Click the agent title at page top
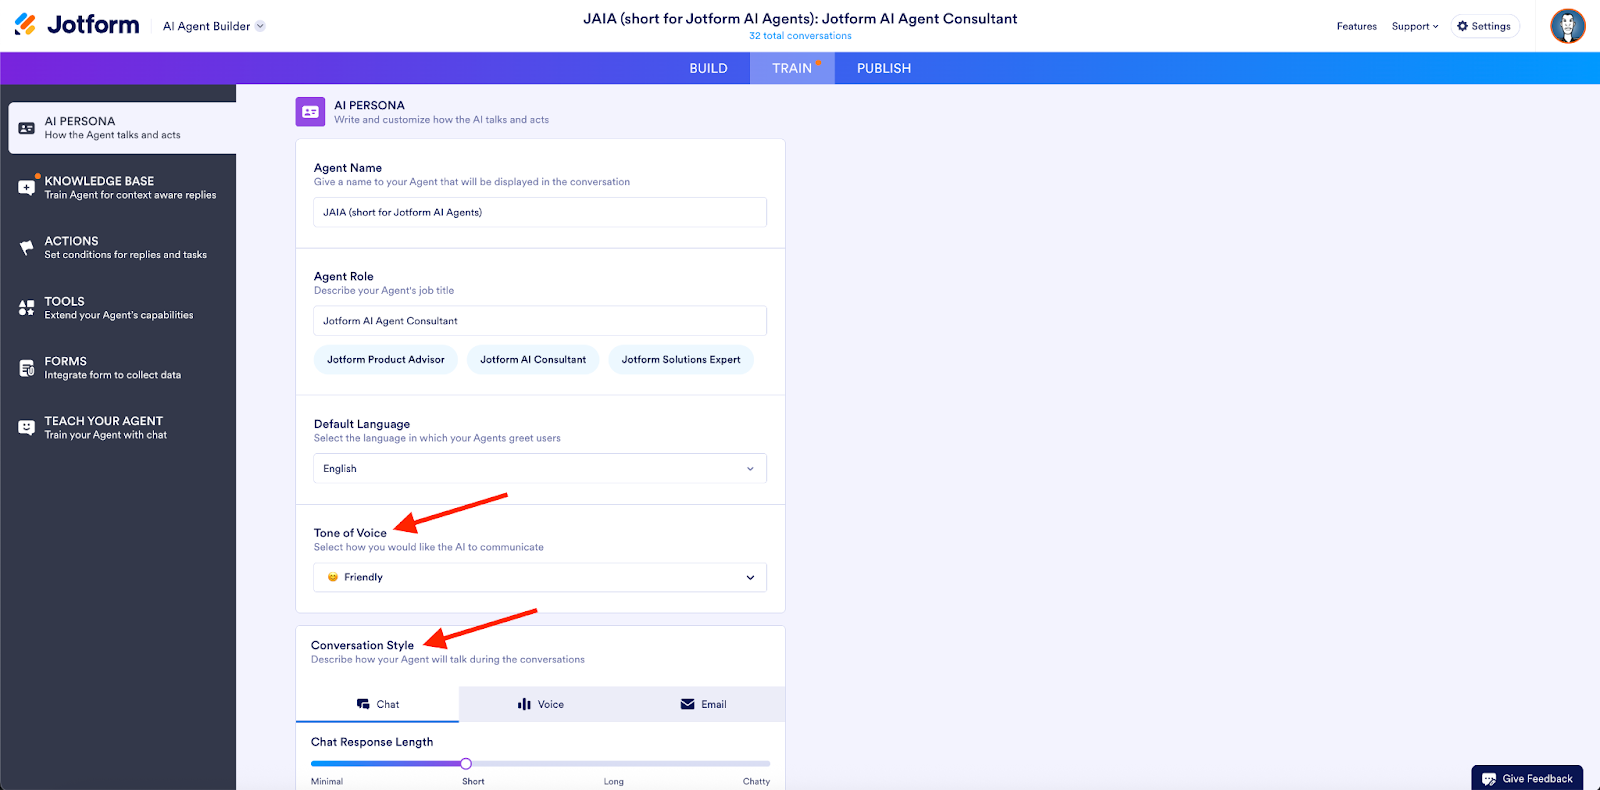The image size is (1600, 790). pos(800,19)
